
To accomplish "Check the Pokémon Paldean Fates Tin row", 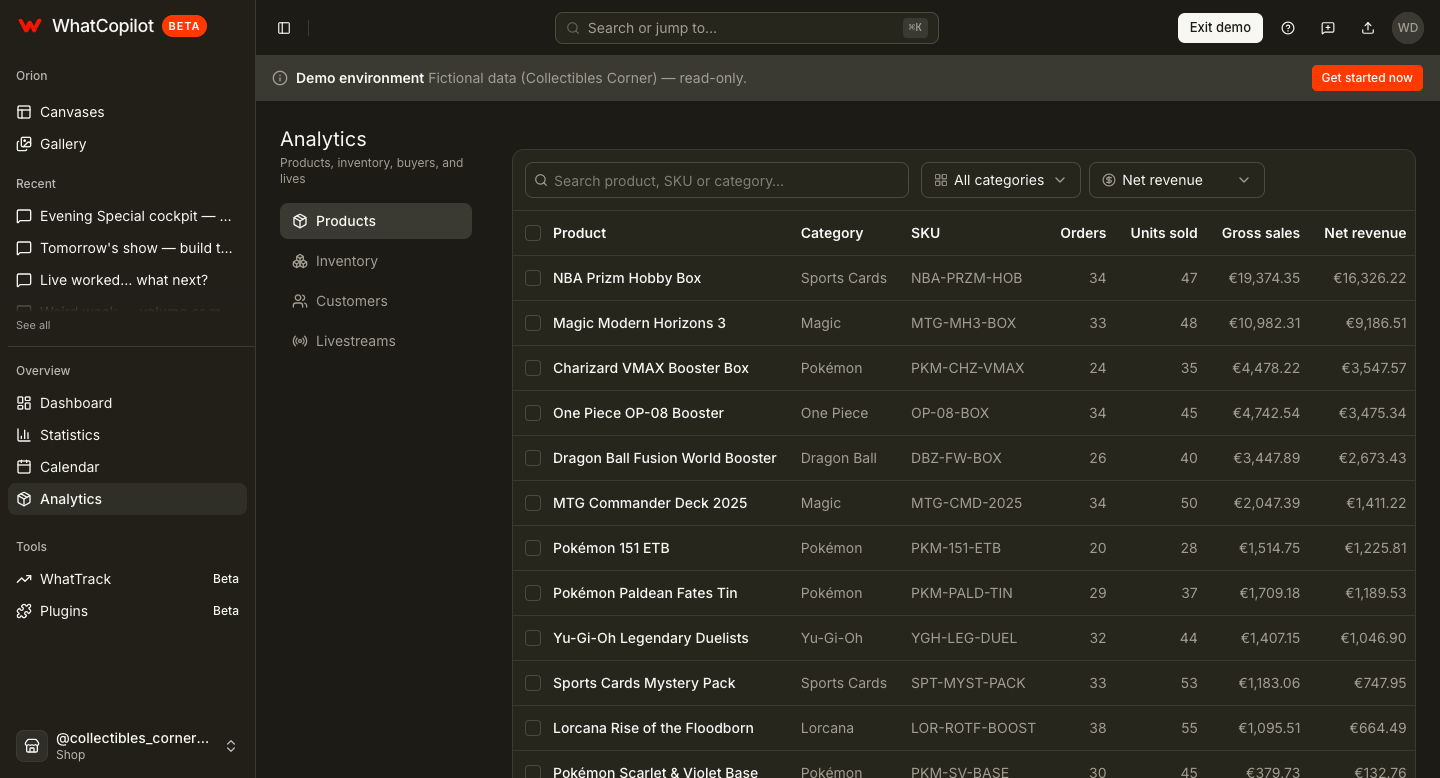I will [533, 593].
